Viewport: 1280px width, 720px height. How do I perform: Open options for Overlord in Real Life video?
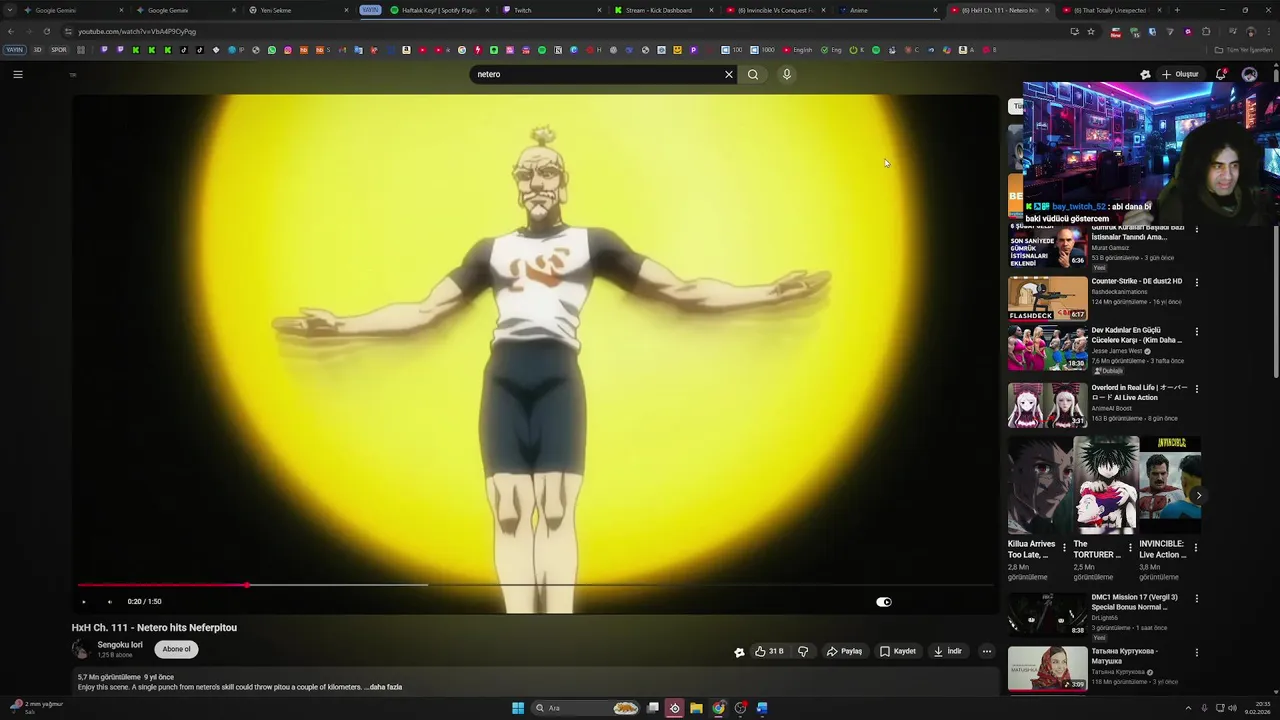tap(1197, 388)
